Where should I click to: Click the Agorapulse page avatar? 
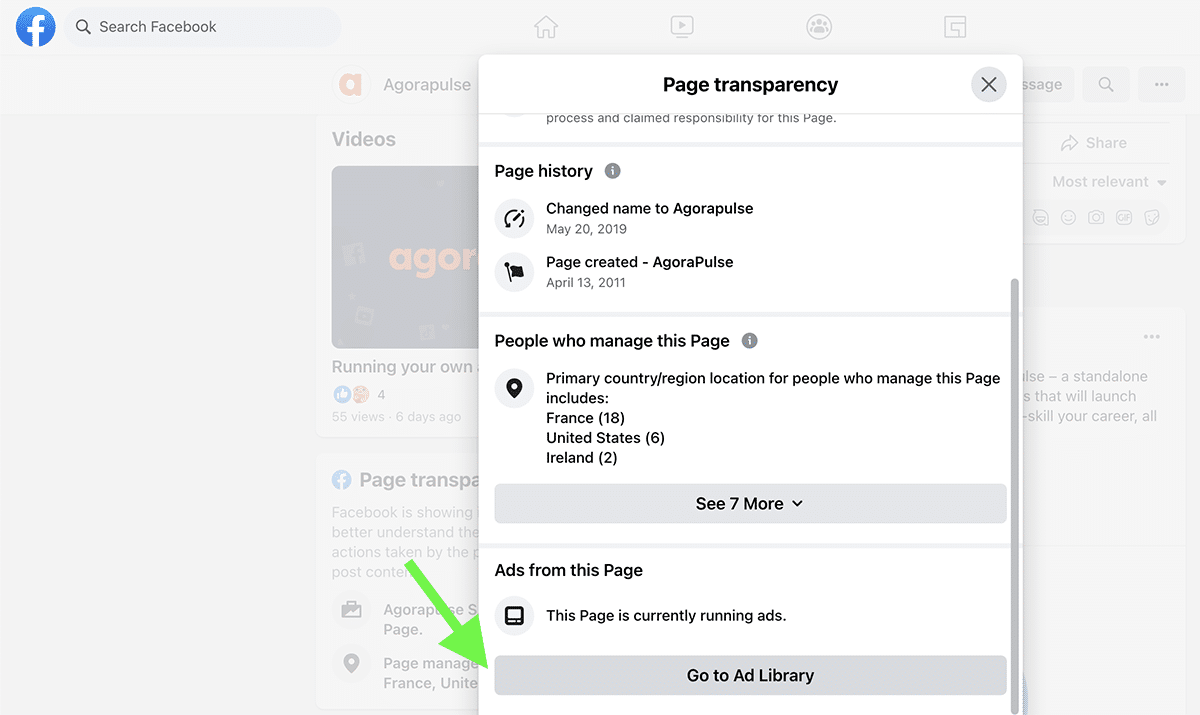[350, 85]
